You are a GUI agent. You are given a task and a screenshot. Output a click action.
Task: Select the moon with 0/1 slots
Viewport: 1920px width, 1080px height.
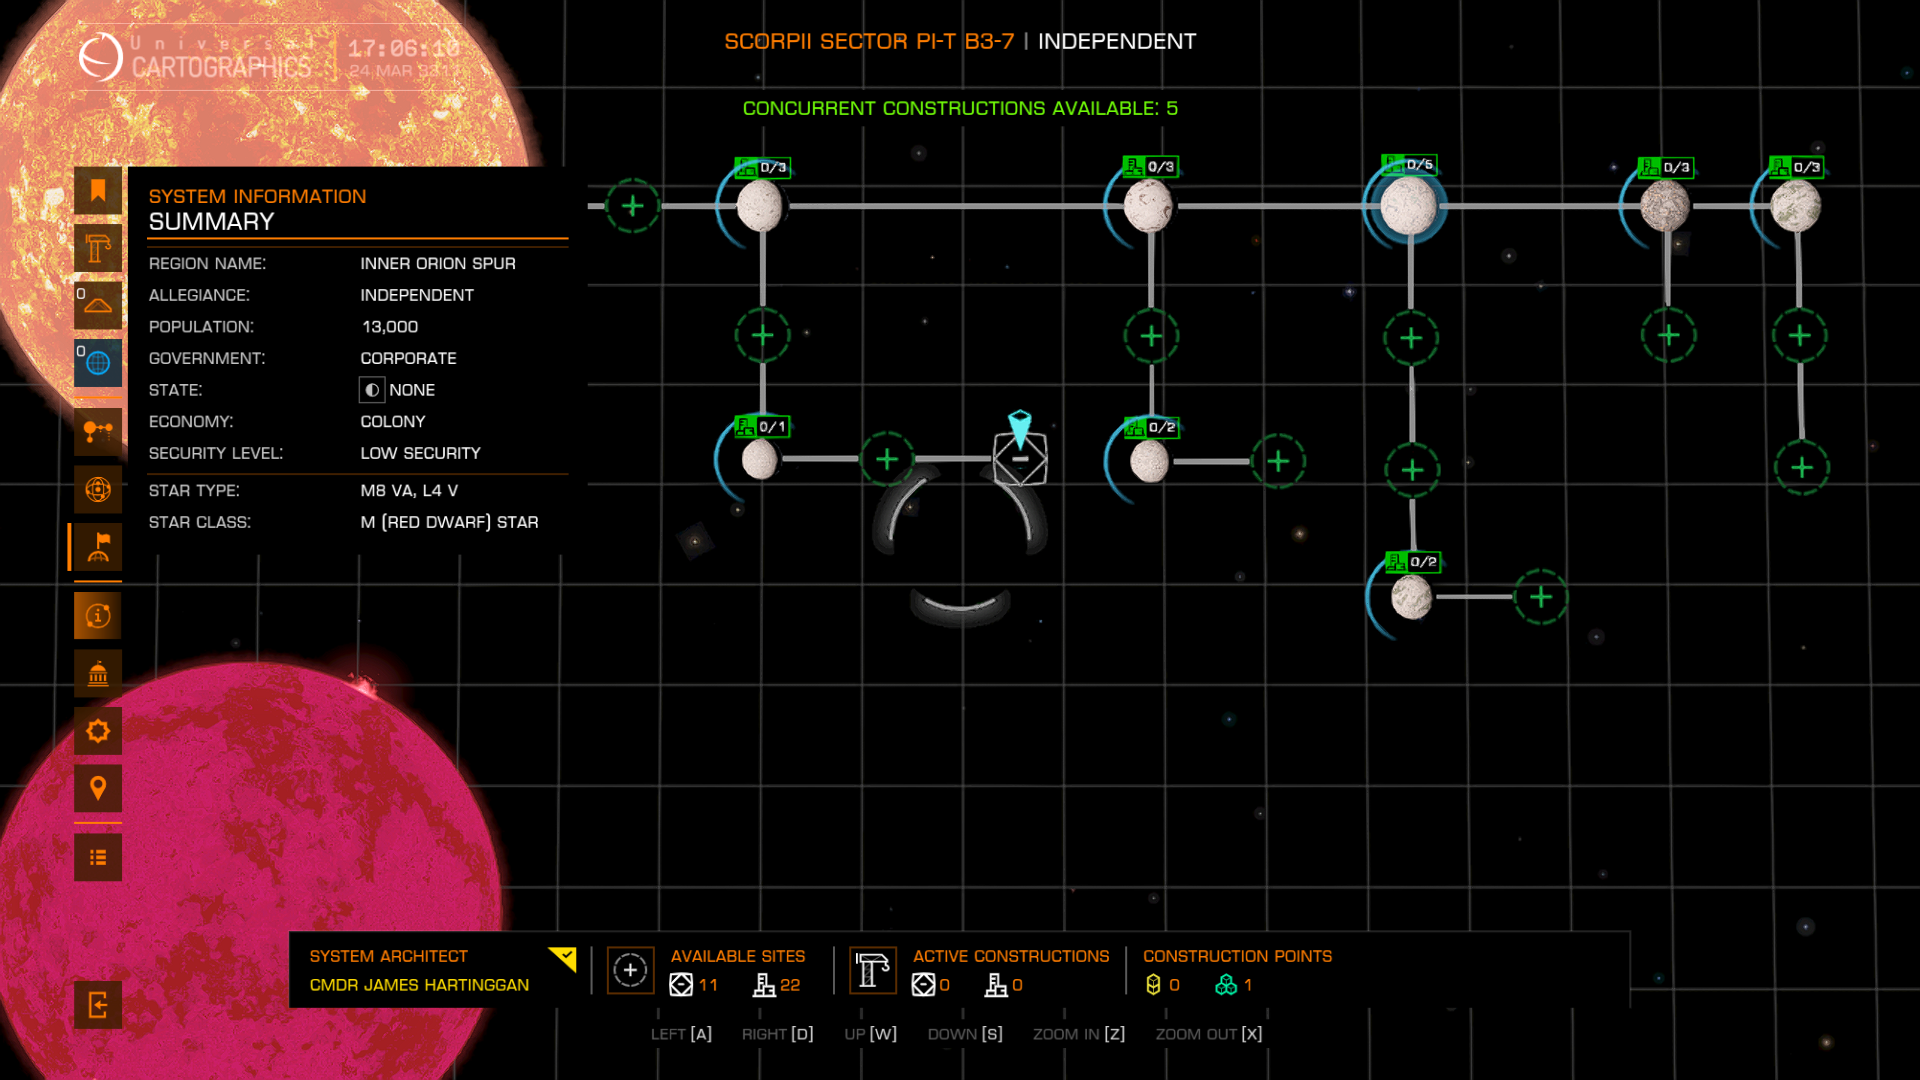(760, 460)
